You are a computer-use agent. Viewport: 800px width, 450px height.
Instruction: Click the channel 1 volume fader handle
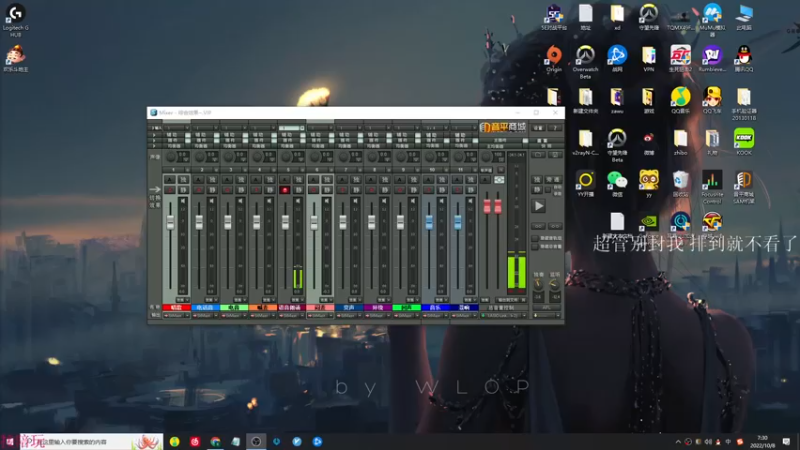point(170,222)
